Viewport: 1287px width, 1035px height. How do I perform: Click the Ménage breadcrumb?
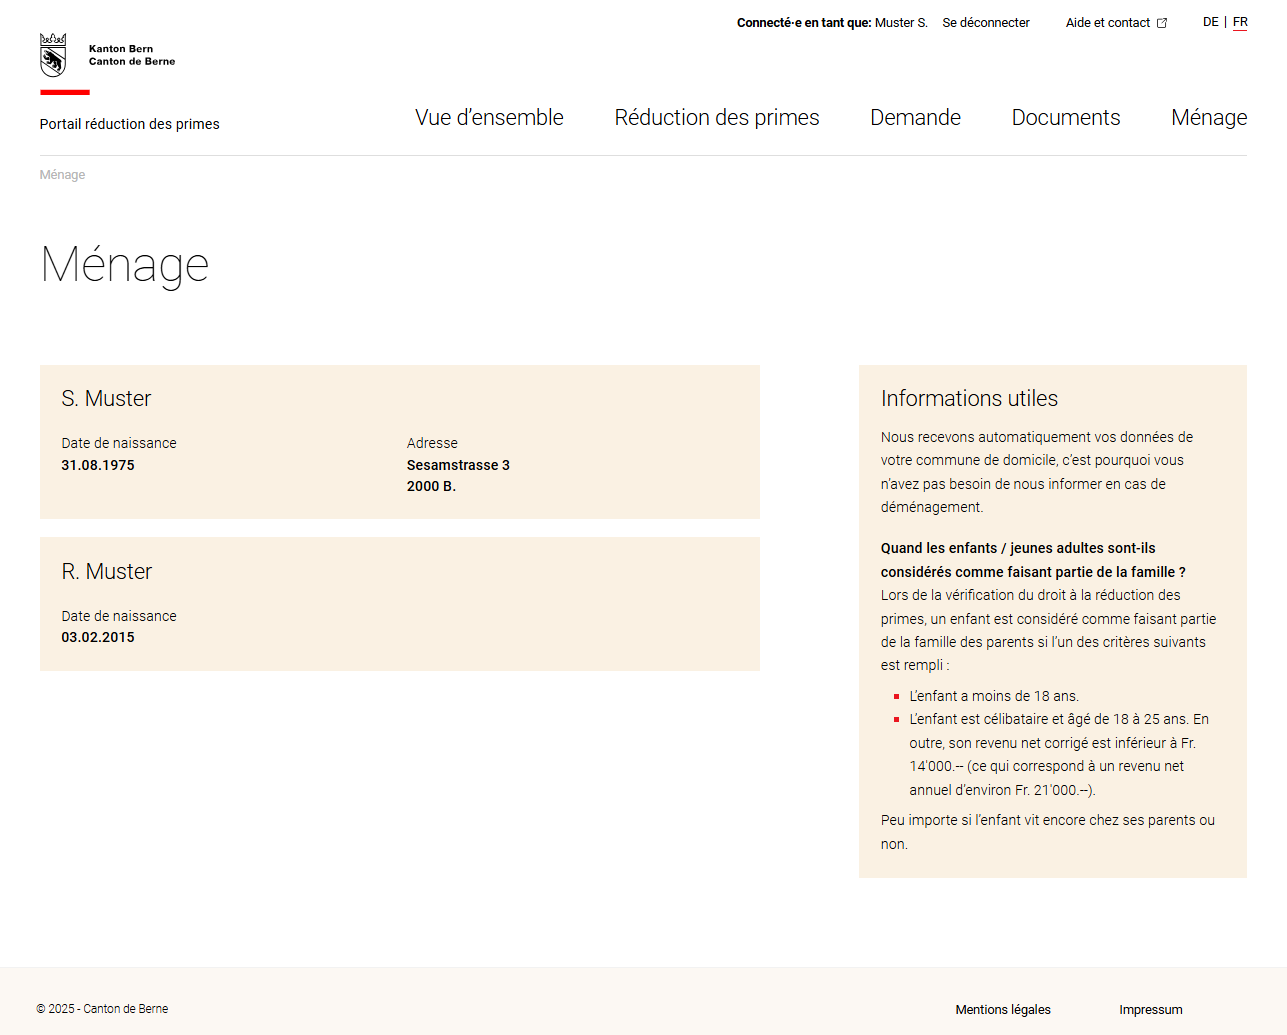click(62, 175)
